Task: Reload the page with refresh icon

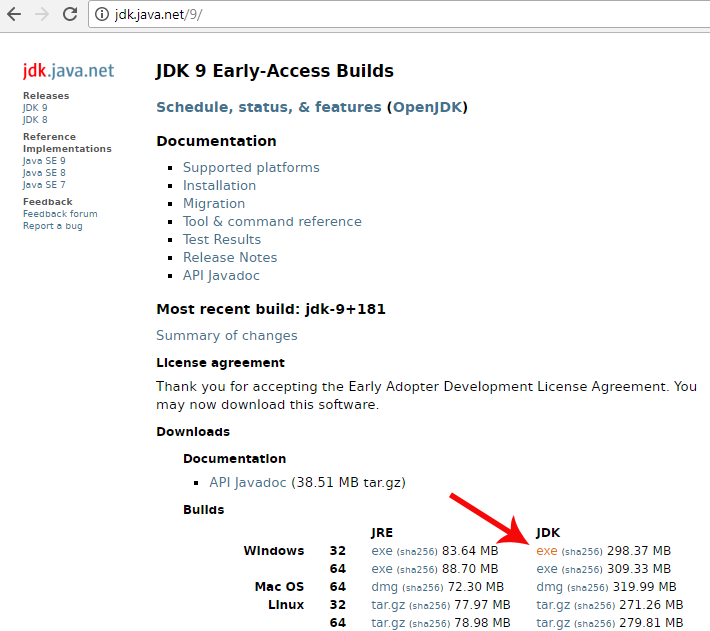Action: tap(70, 14)
